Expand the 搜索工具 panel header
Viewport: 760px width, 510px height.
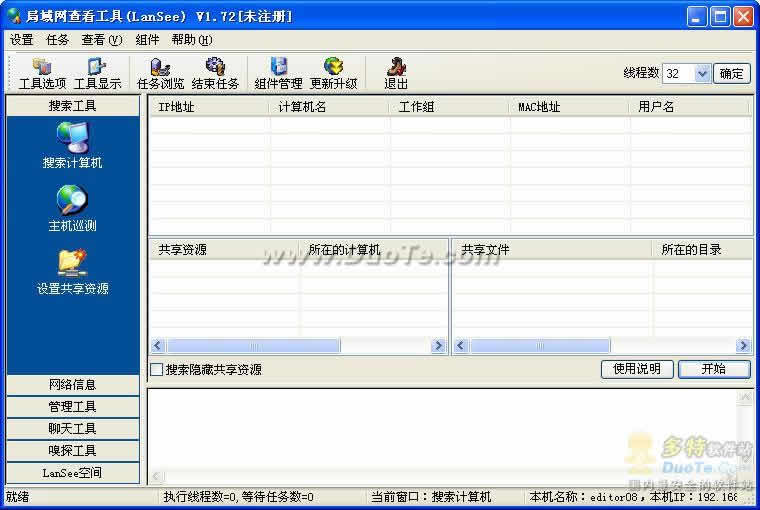(x=73, y=106)
